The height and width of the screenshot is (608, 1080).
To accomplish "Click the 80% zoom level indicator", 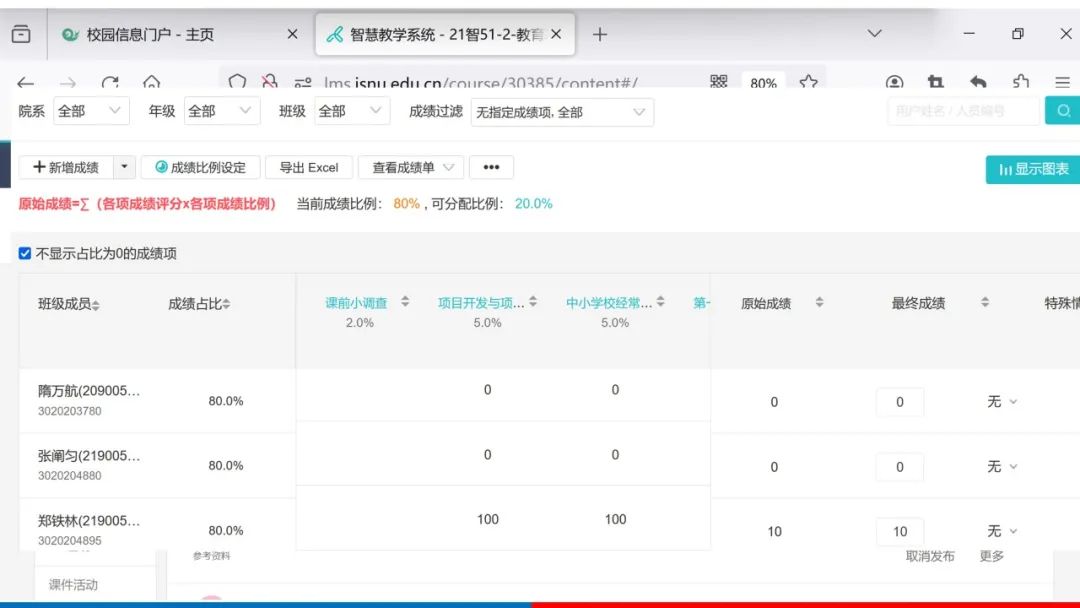I will [763, 83].
